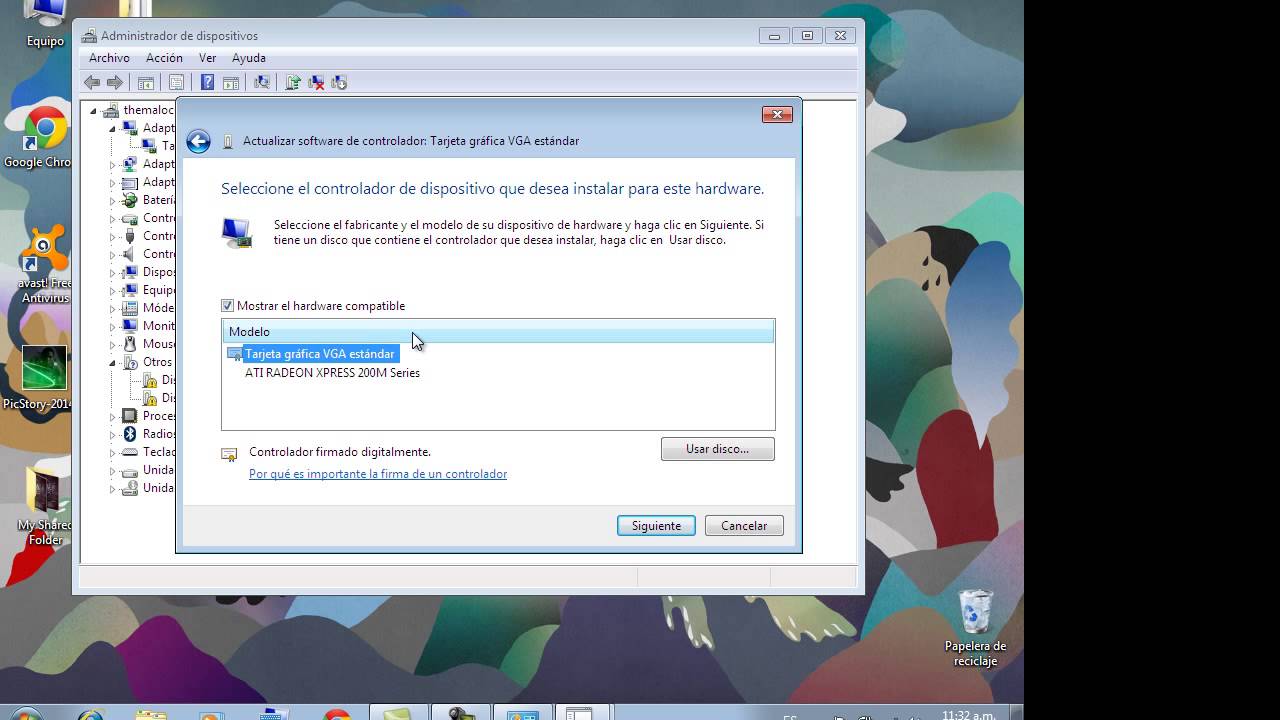Select the Otros dispositivos question-mark icon
This screenshot has width=1280, height=720.
coord(129,362)
